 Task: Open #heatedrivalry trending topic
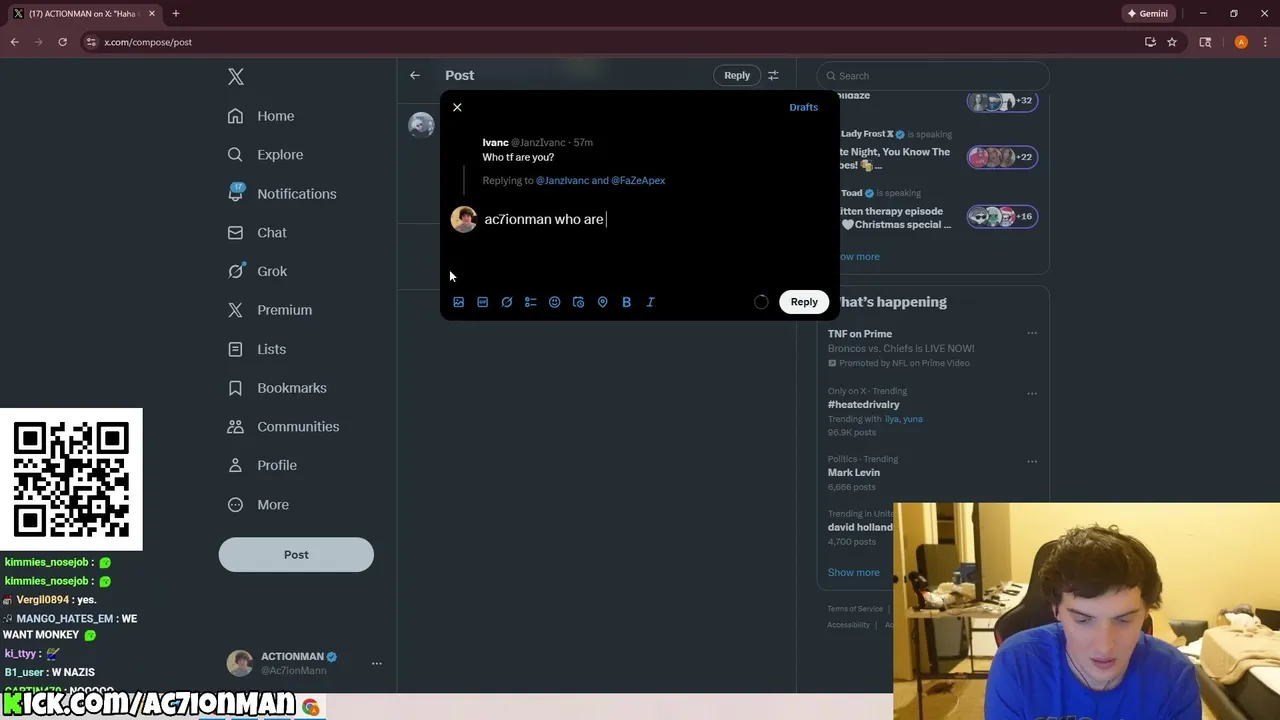[864, 405]
